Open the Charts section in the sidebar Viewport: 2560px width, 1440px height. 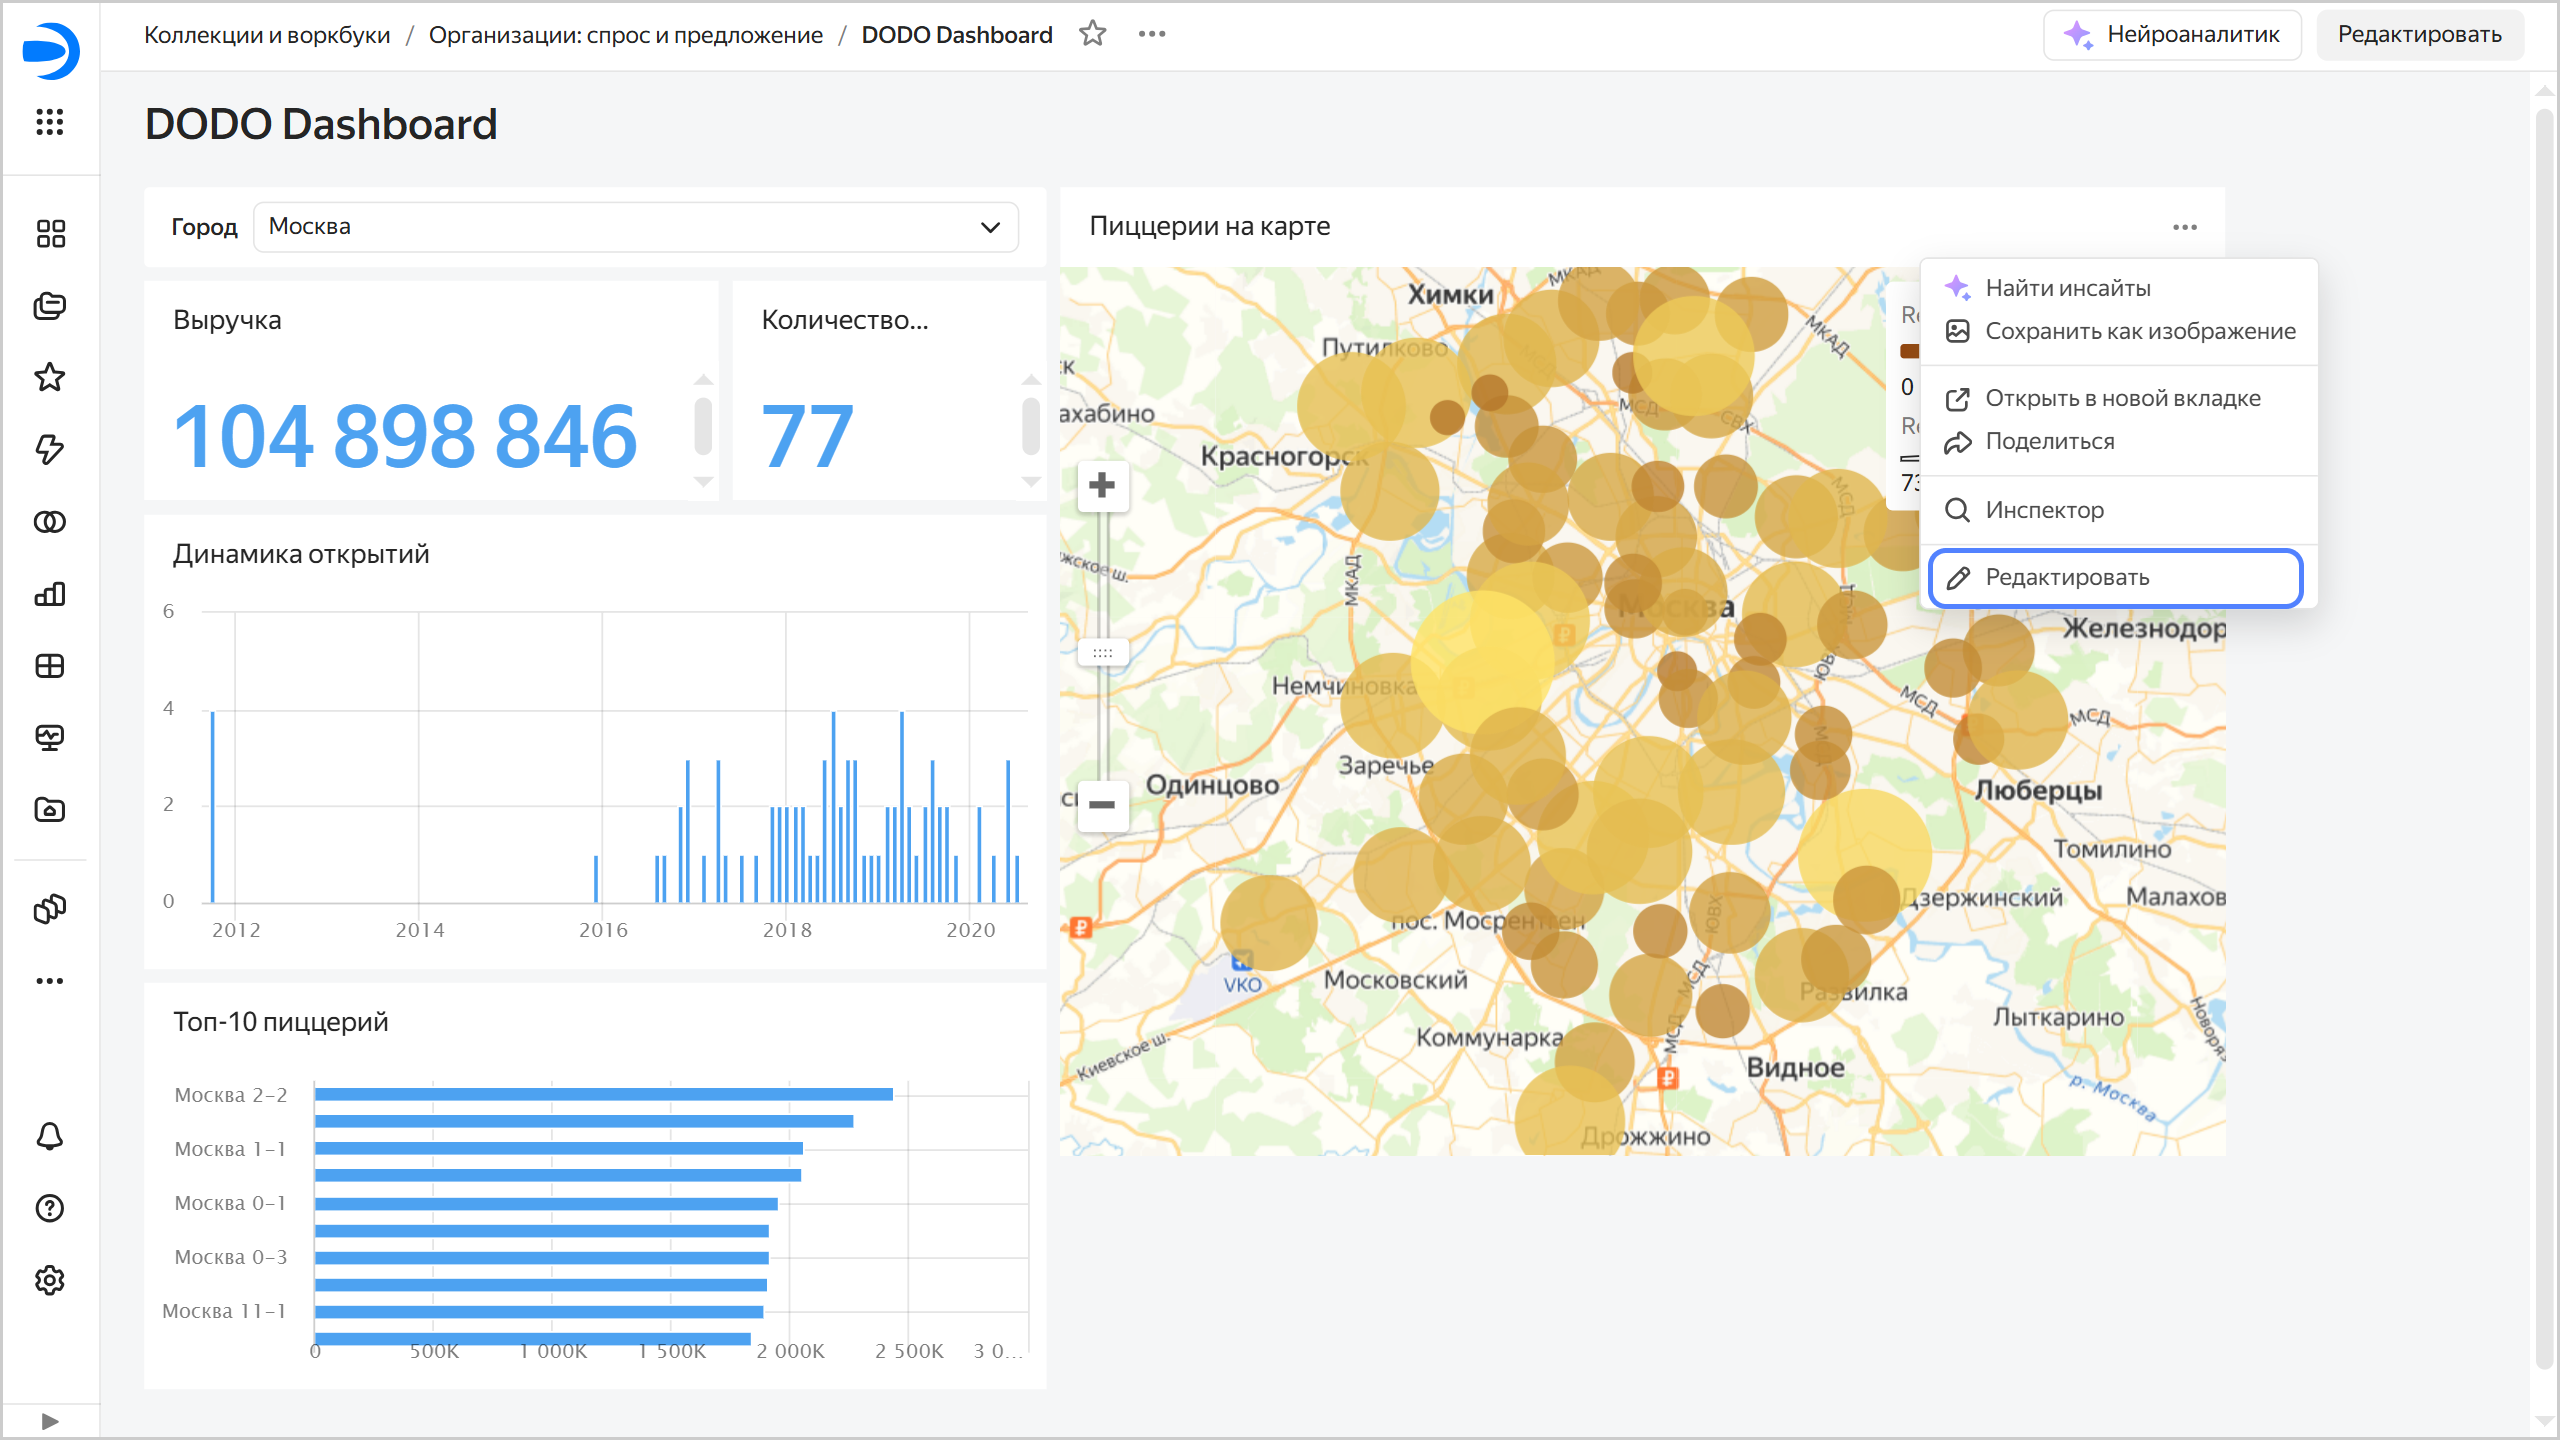click(50, 594)
